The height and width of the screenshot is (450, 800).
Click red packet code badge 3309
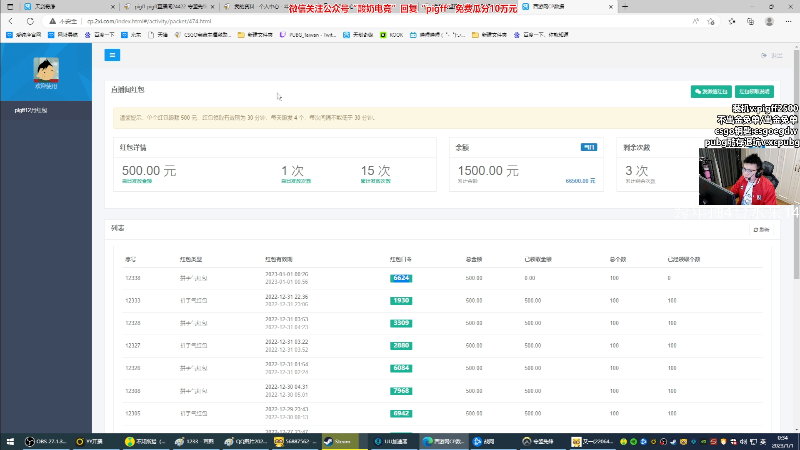pos(401,323)
